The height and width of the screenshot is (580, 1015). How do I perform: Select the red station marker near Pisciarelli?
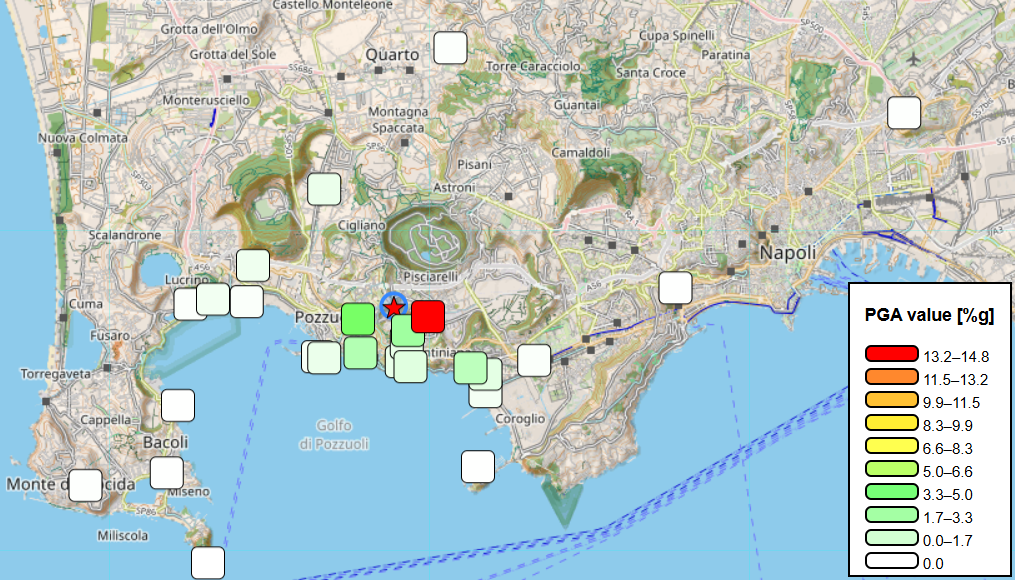tap(429, 318)
